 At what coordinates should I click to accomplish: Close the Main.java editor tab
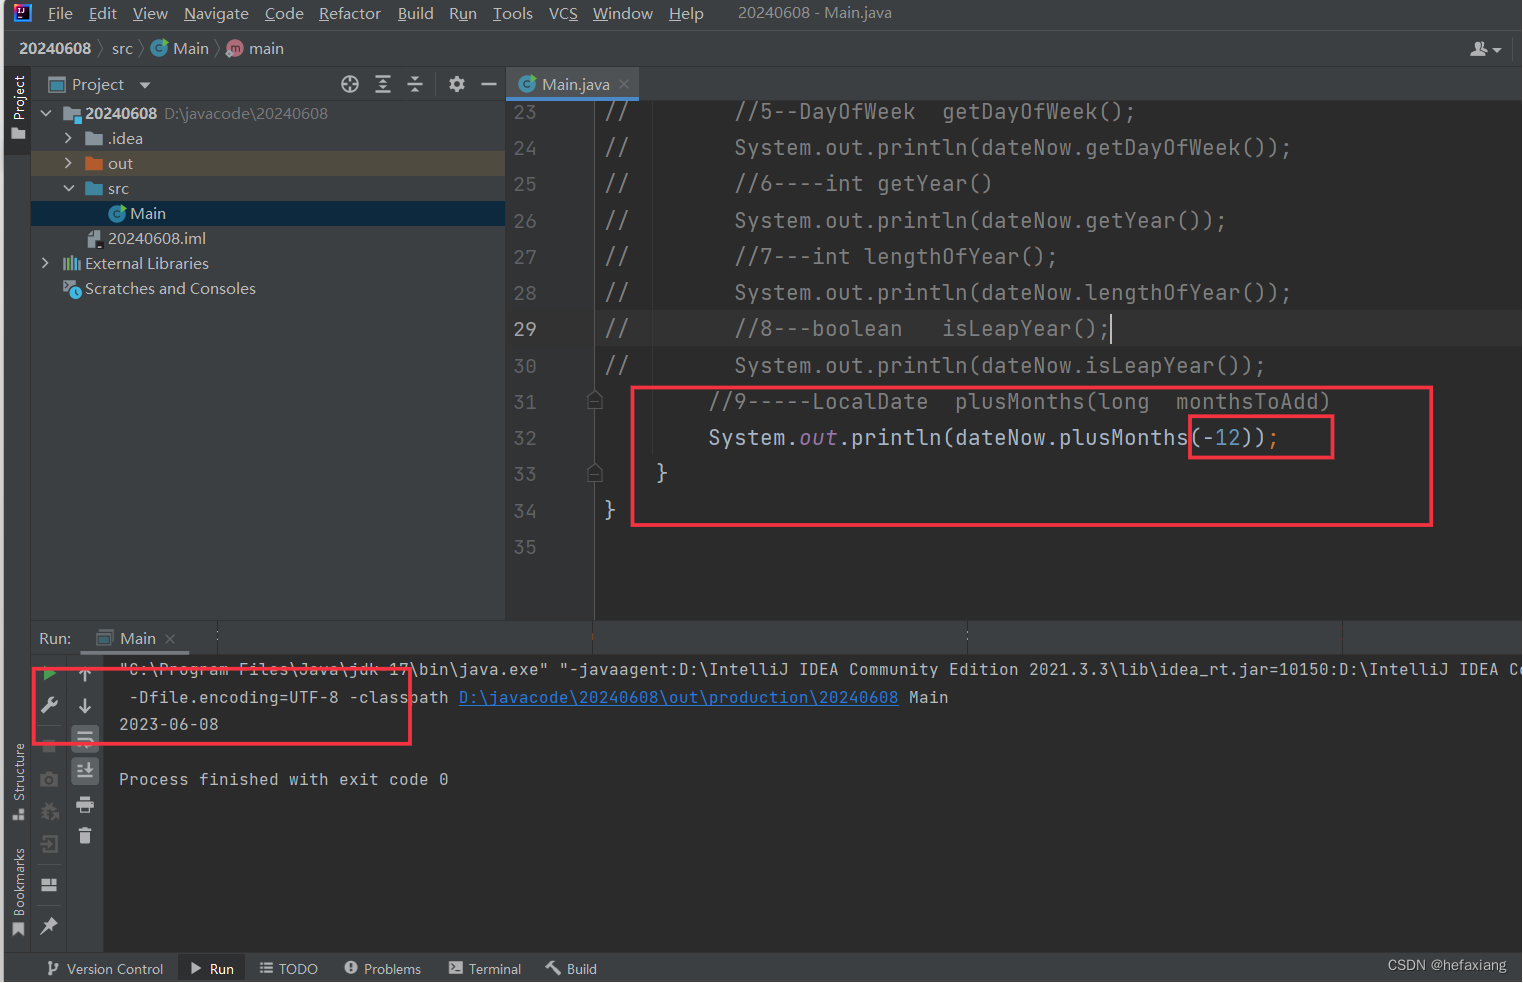625,84
